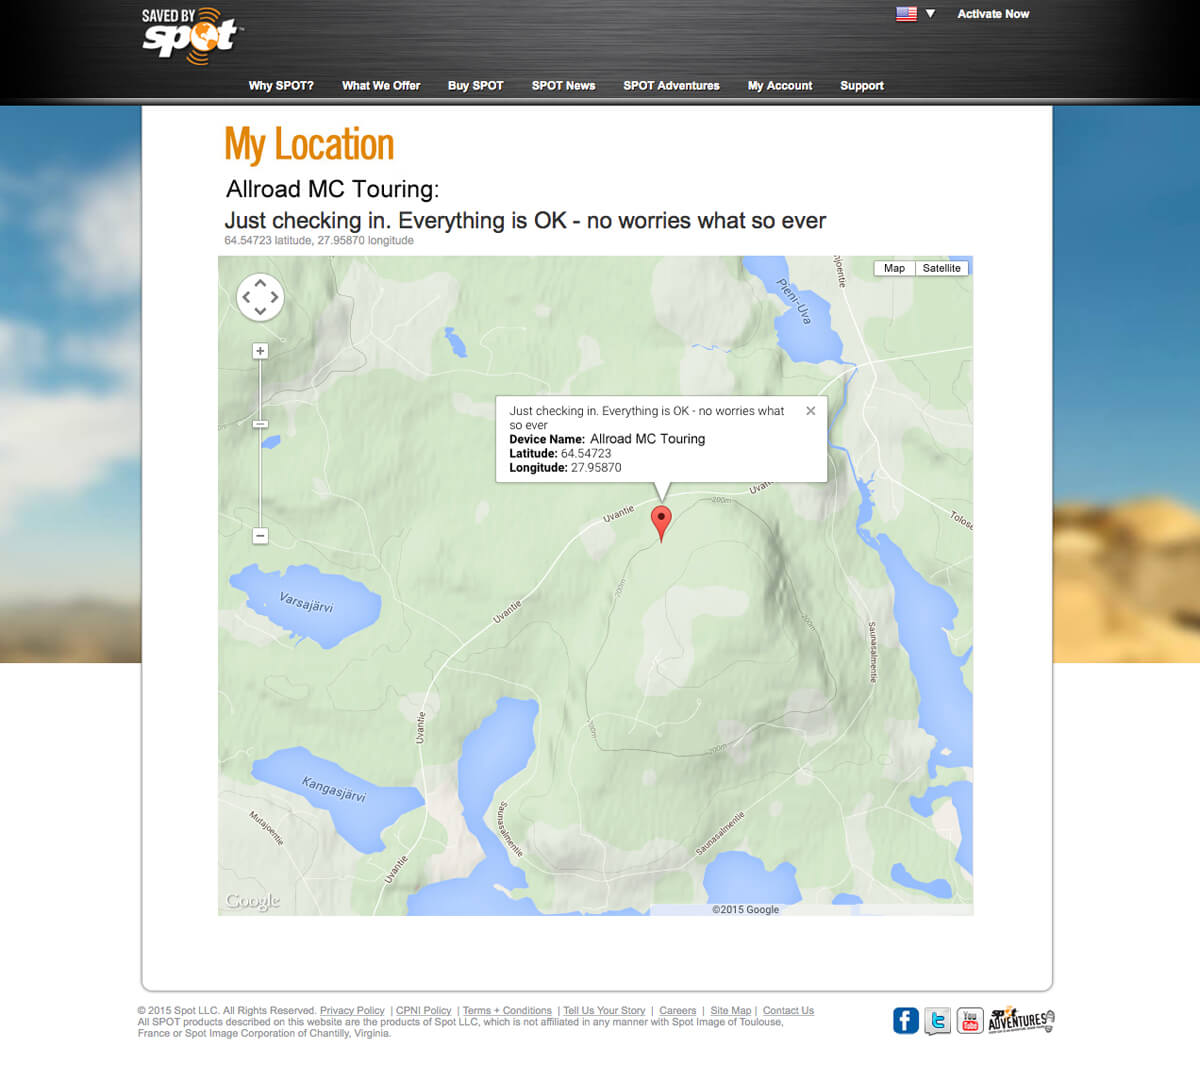This screenshot has width=1200, height=1065.
Task: Click the US flag language icon
Action: (x=906, y=14)
